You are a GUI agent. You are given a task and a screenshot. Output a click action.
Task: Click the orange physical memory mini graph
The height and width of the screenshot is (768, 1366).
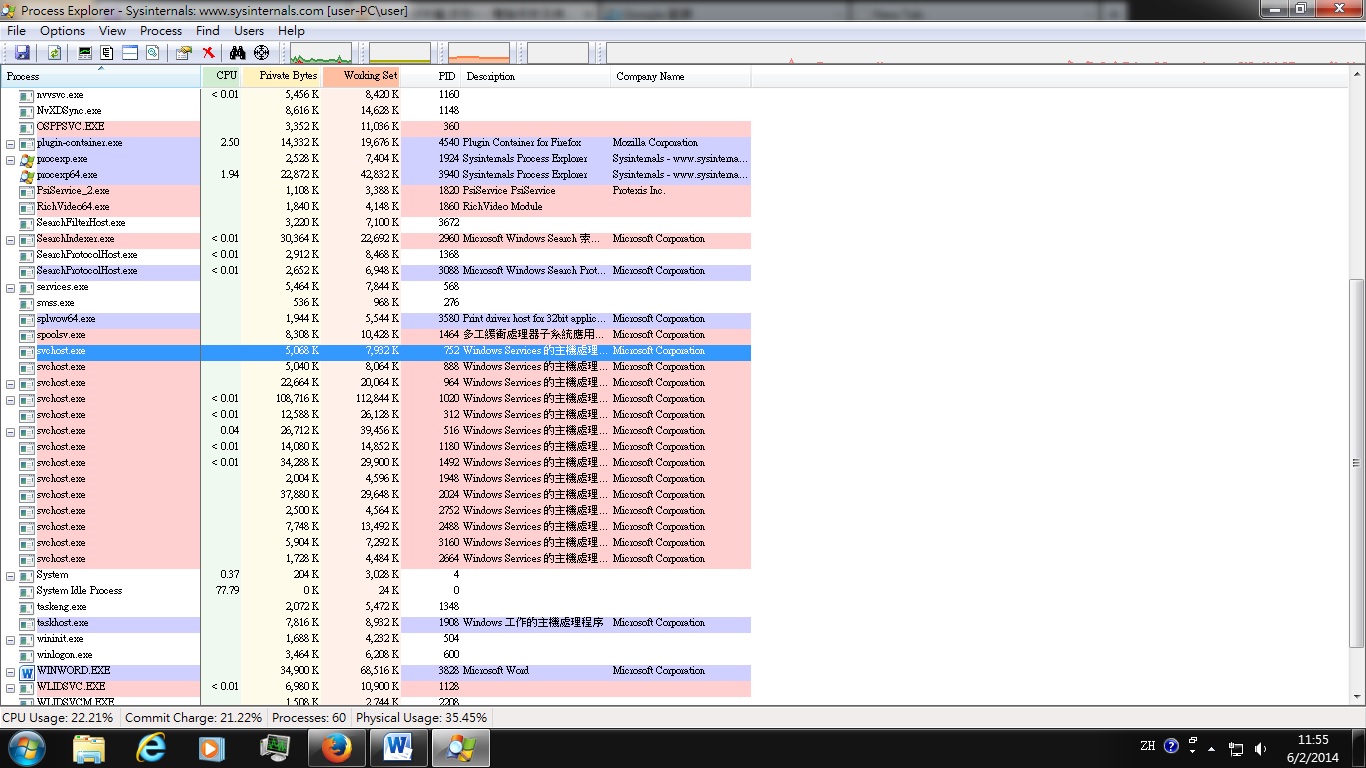479,53
